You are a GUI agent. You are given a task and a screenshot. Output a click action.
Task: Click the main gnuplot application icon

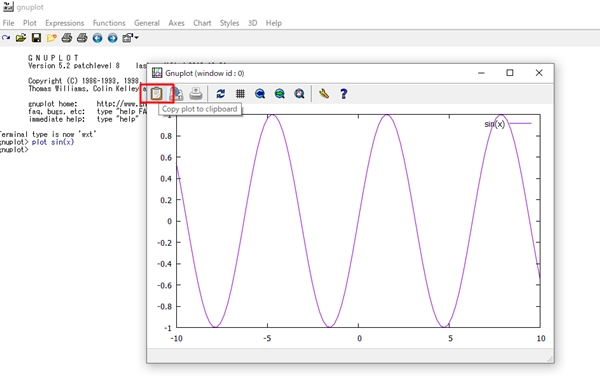tap(8, 7)
